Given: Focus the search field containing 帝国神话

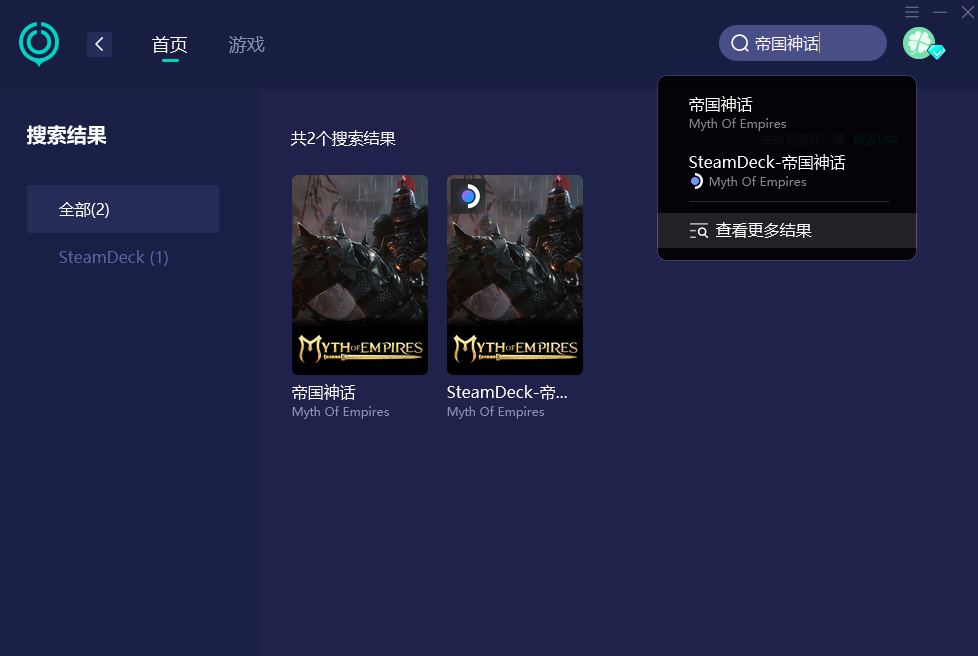Looking at the screenshot, I should pos(803,43).
